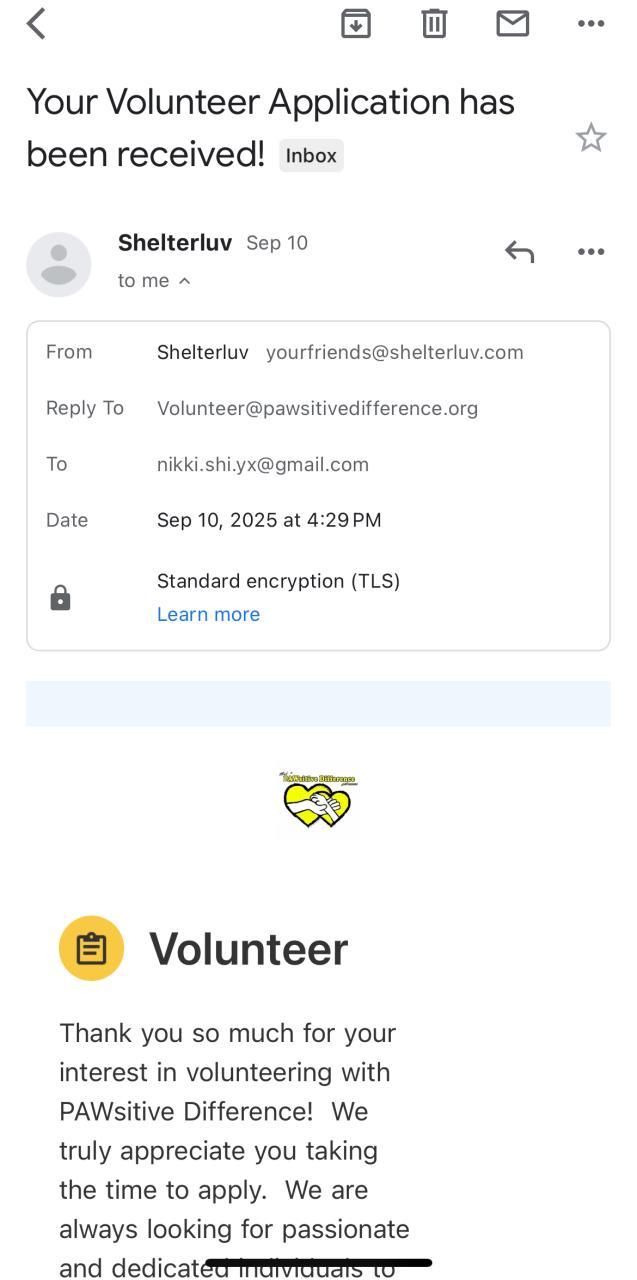Open message-specific more options menu
Viewport: 637px width, 1280px height.
pyautogui.click(x=591, y=252)
